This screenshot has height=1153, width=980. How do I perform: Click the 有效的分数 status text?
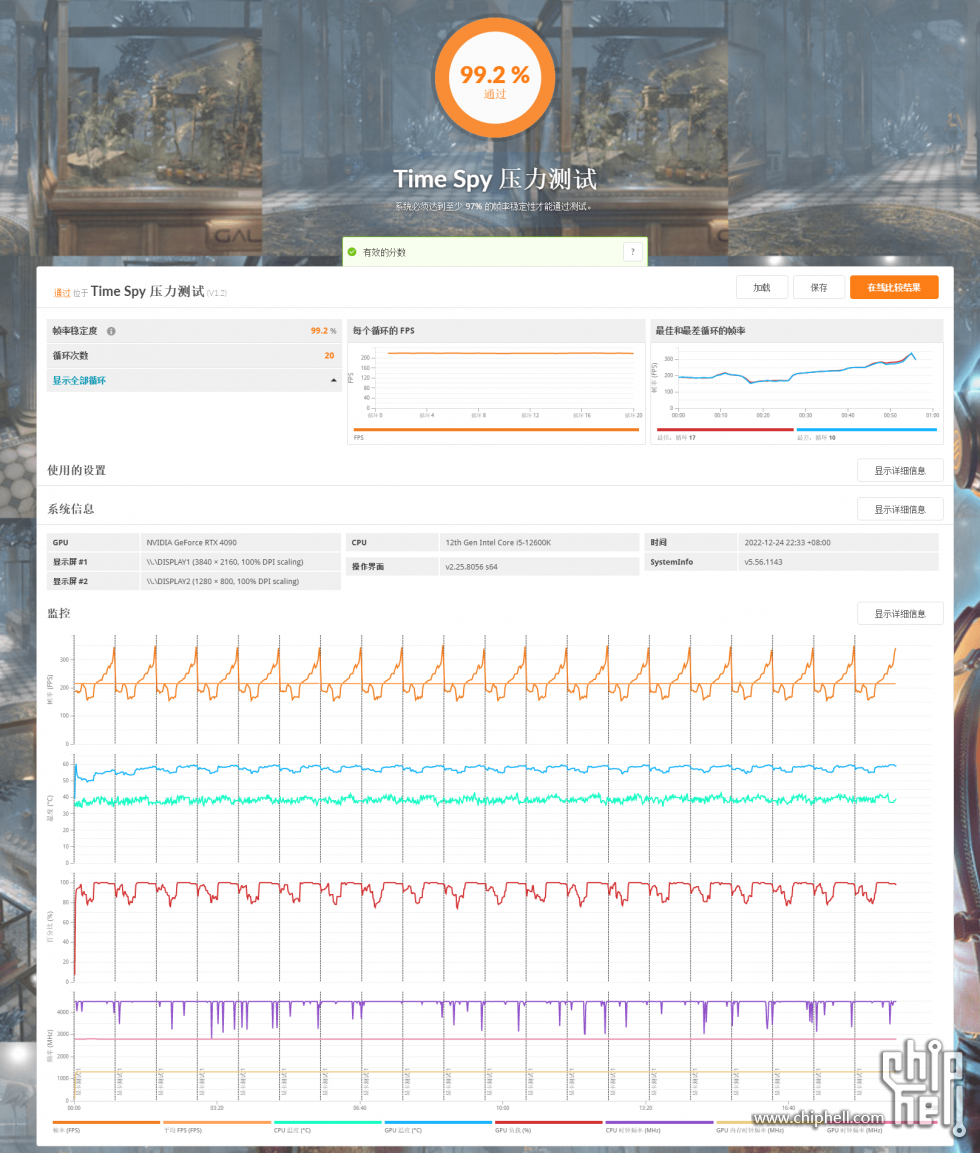[384, 252]
